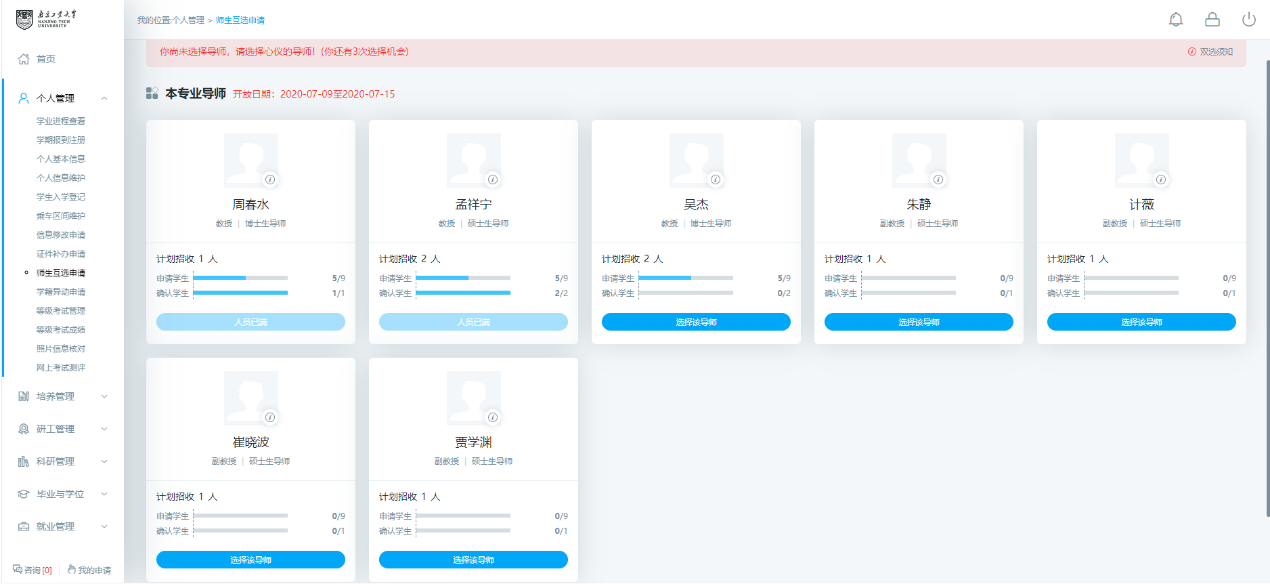Open info icon on 吴杰's avatar
This screenshot has height=584, width=1270.
715,179
